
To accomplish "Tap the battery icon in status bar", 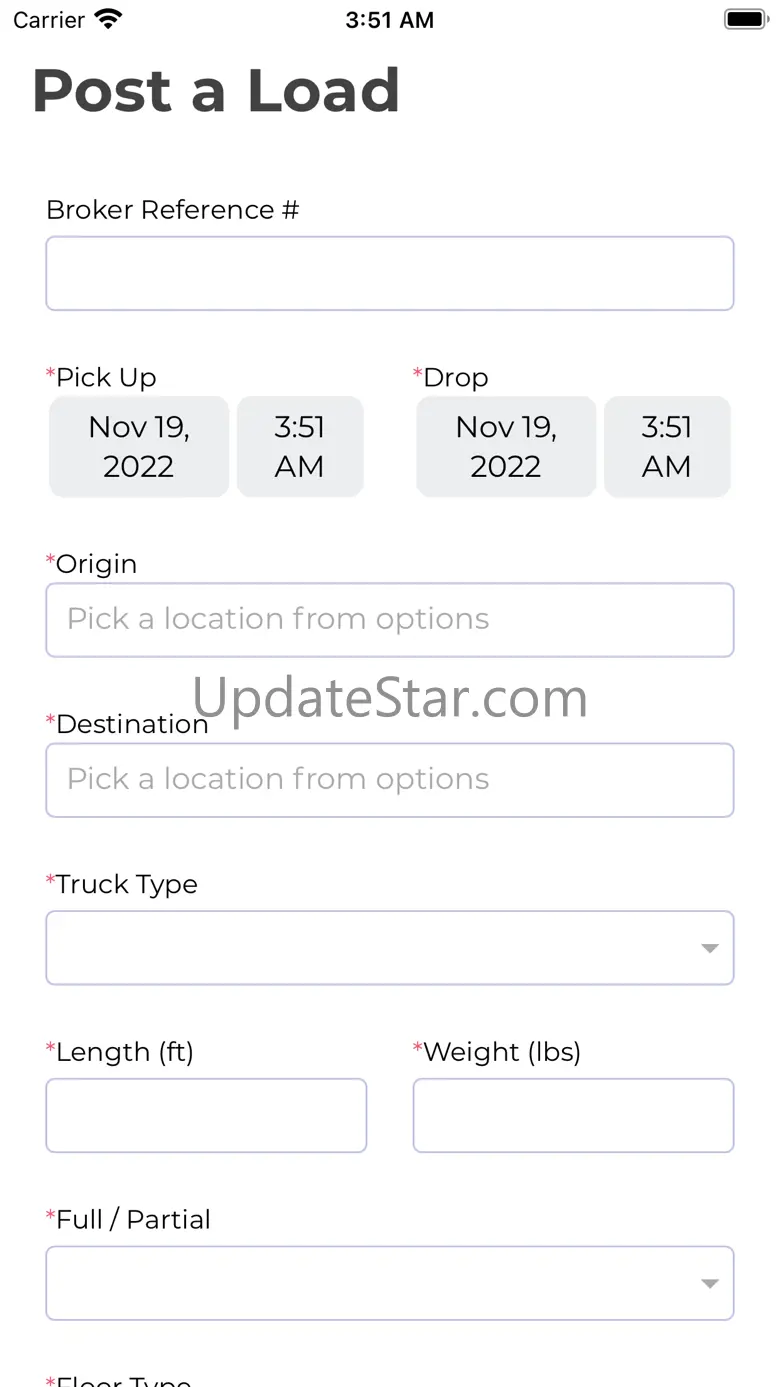I will tap(745, 19).
